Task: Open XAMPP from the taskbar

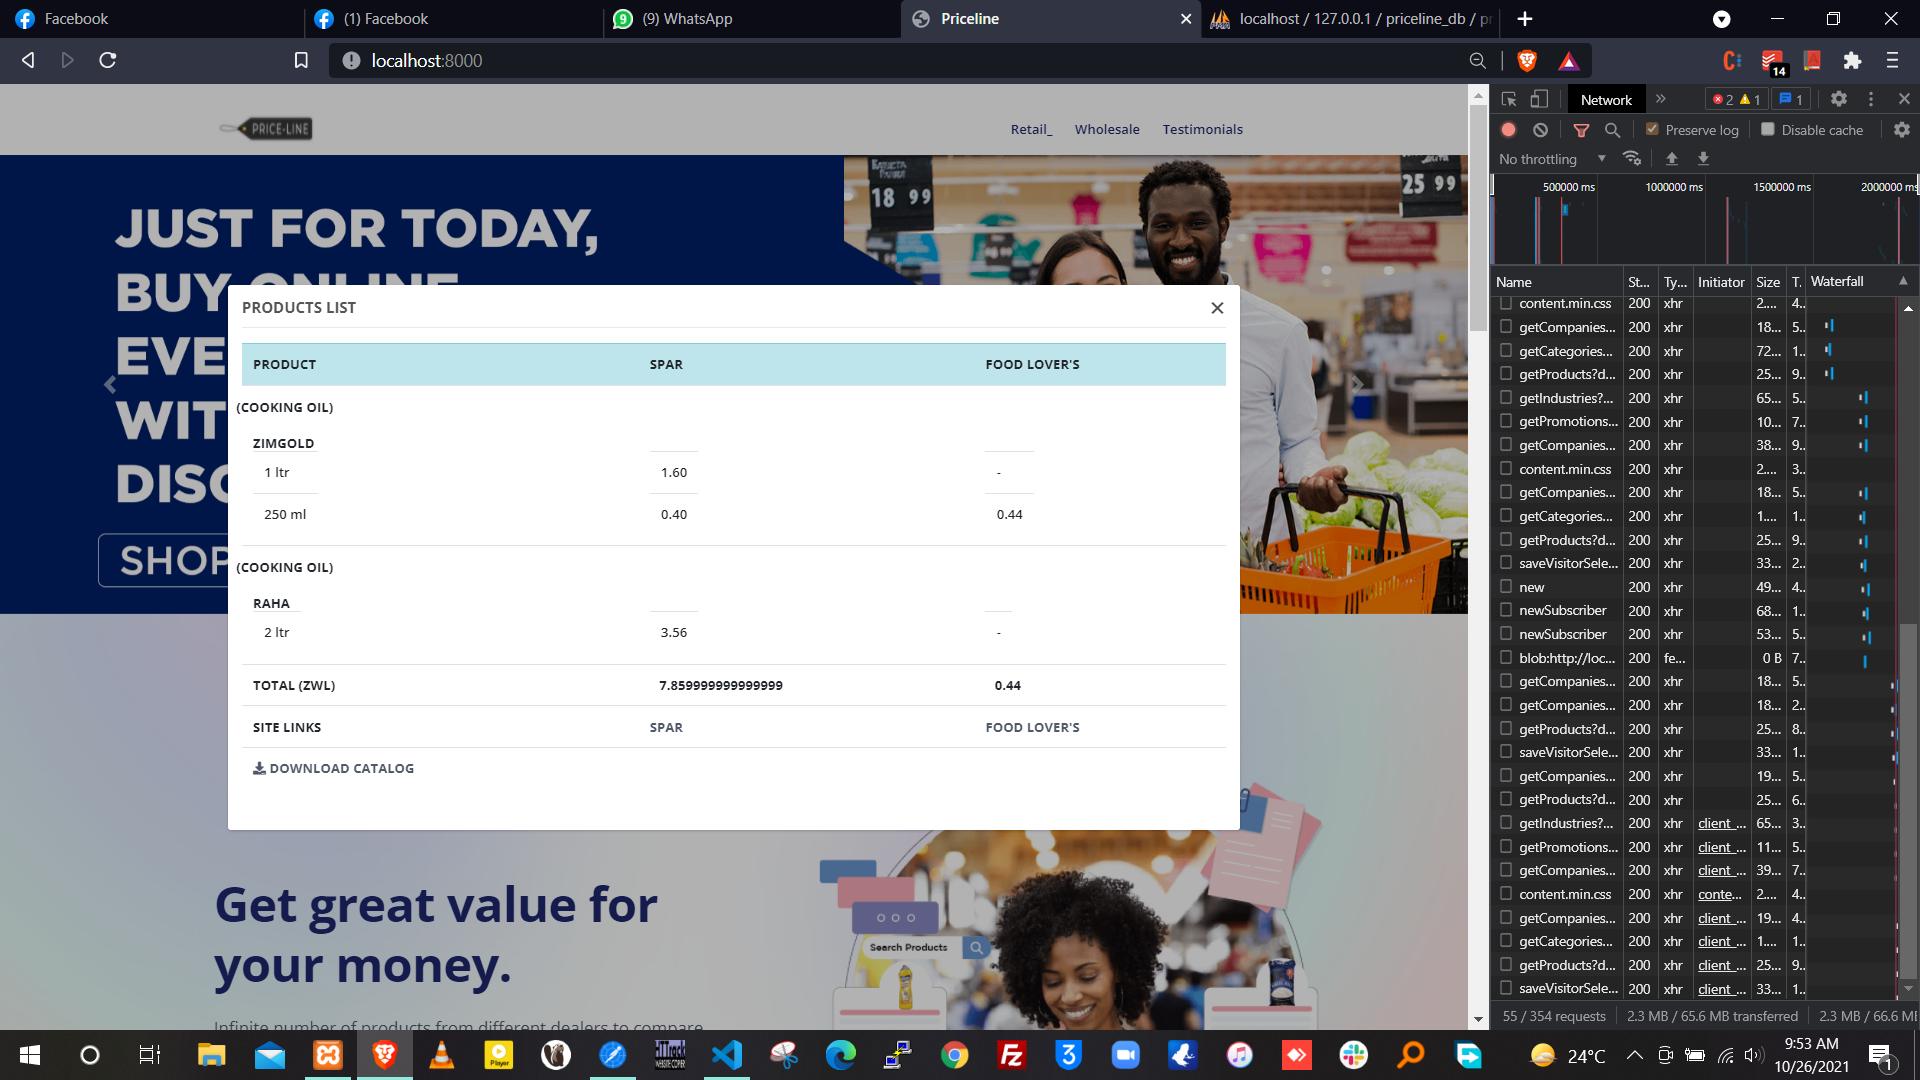Action: coord(328,1055)
